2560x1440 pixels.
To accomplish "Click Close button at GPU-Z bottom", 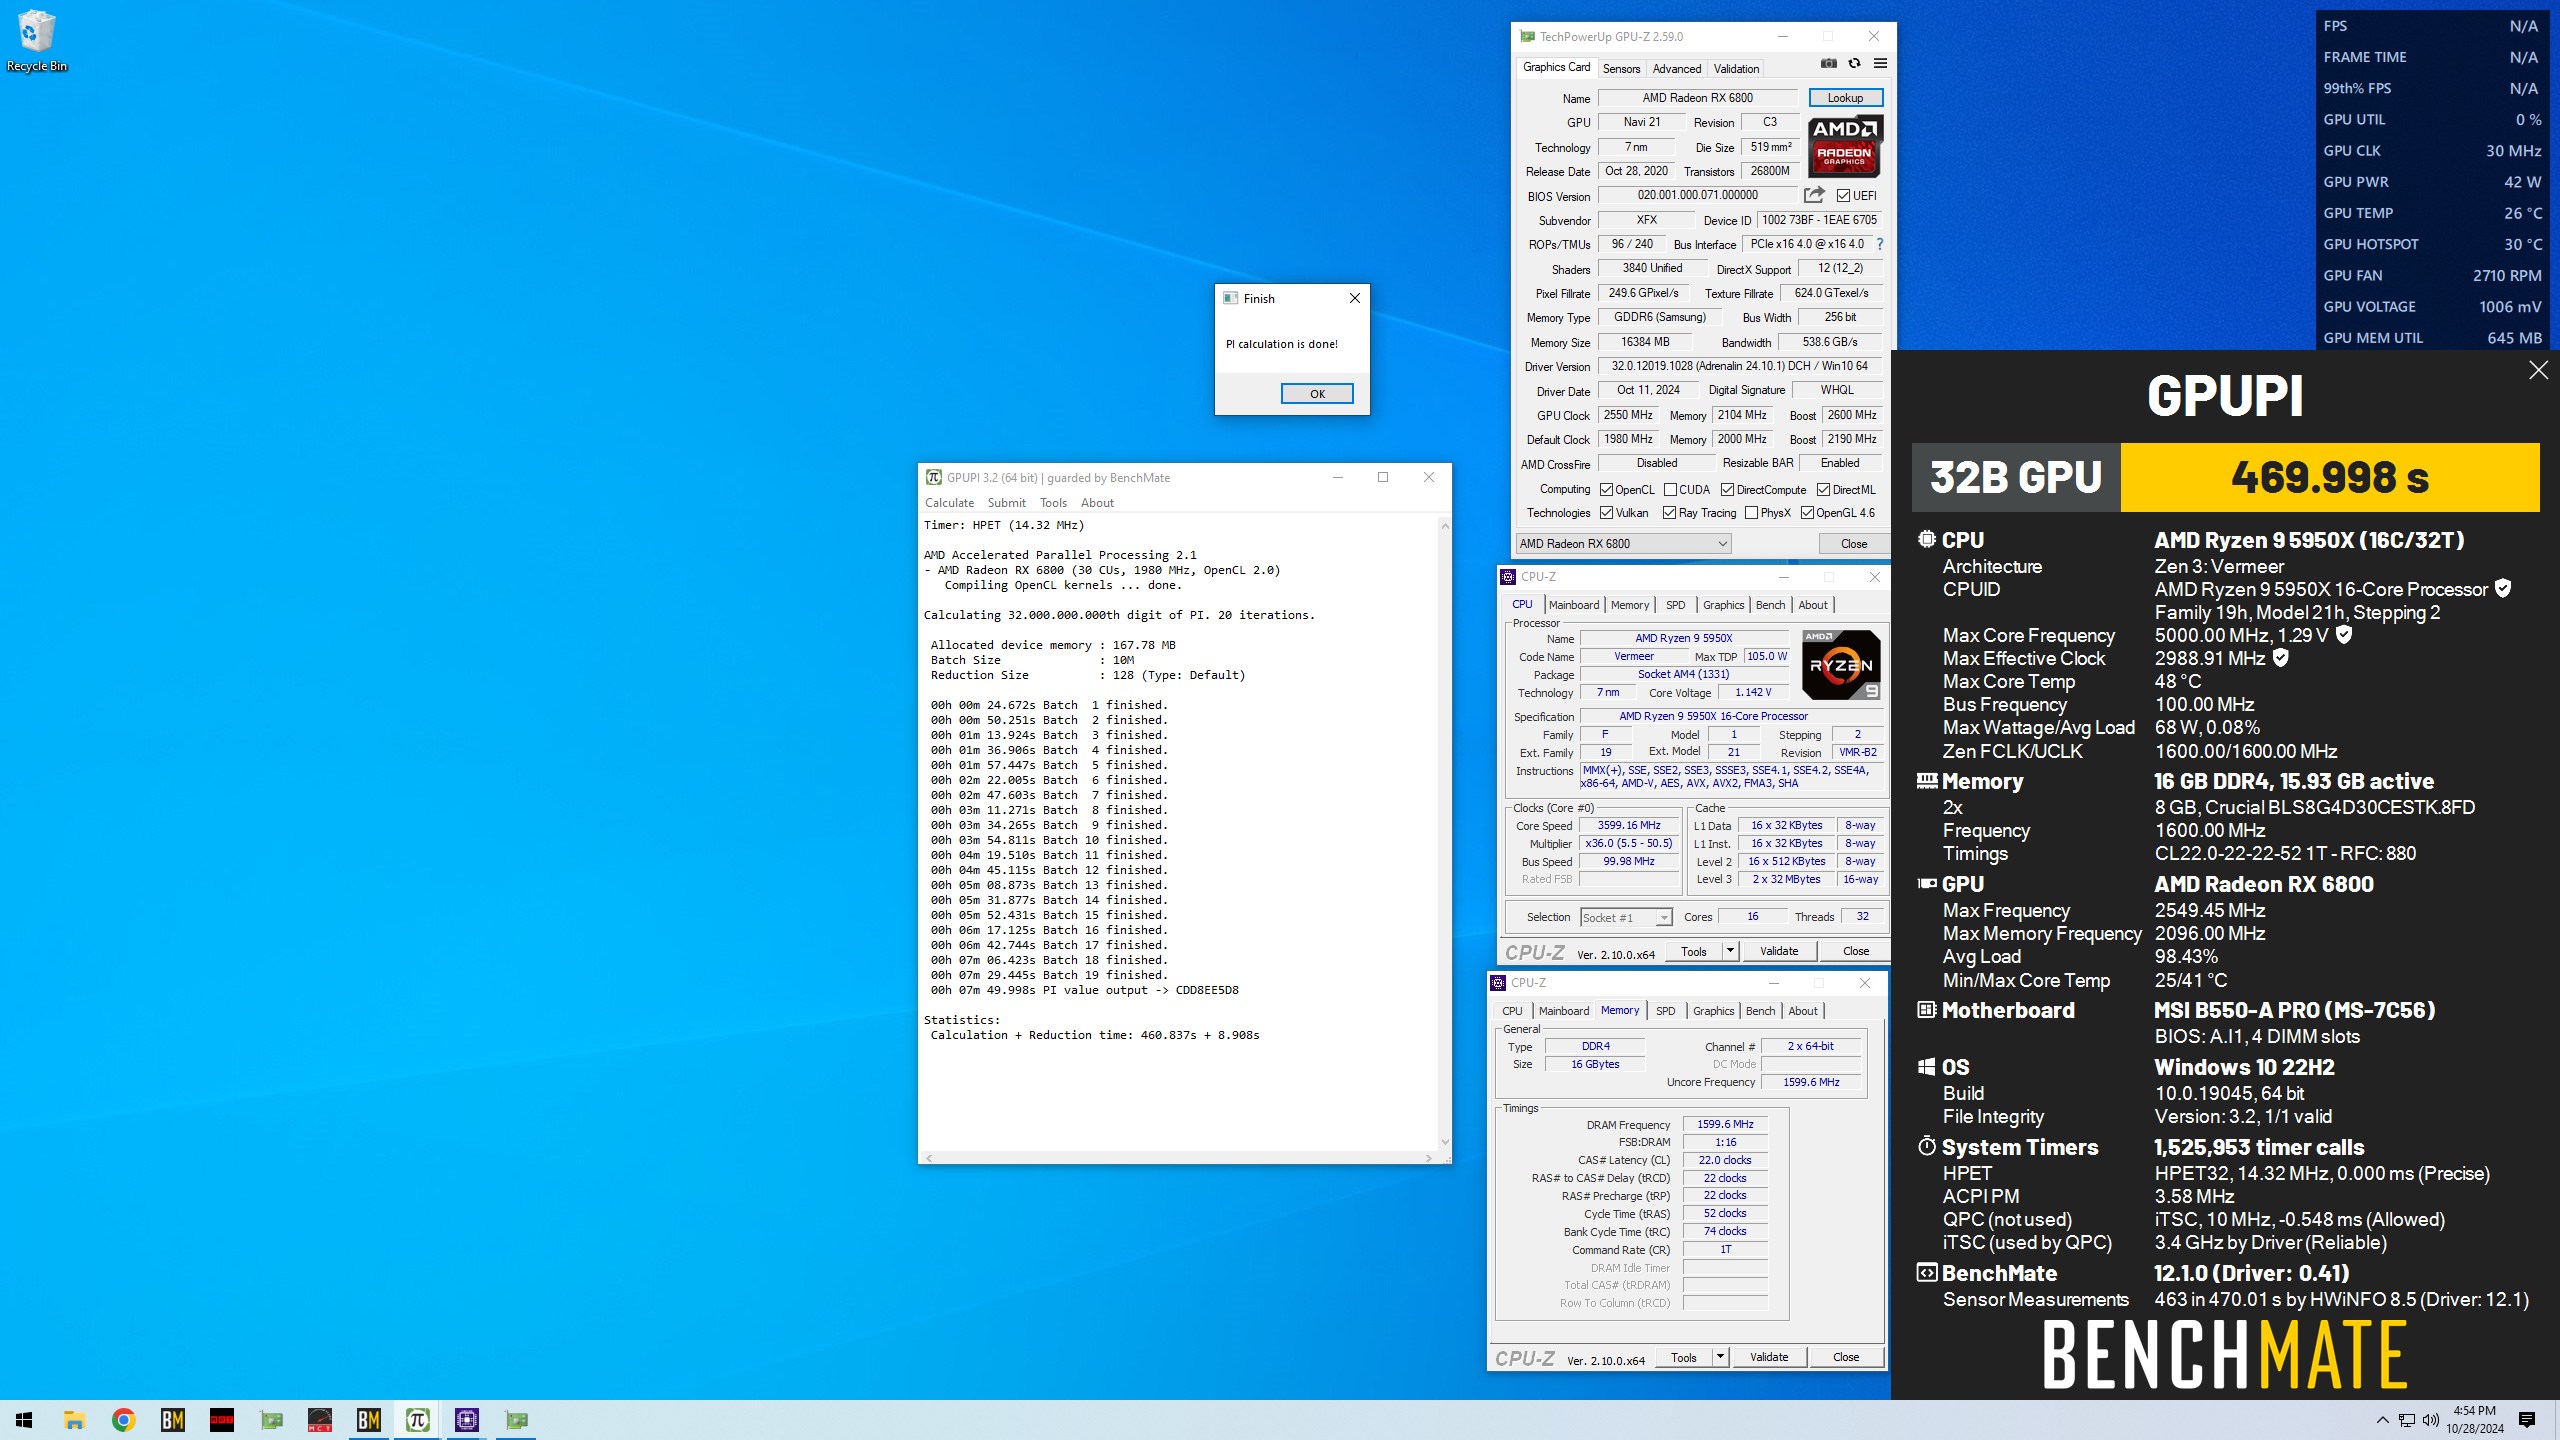I will point(1853,544).
